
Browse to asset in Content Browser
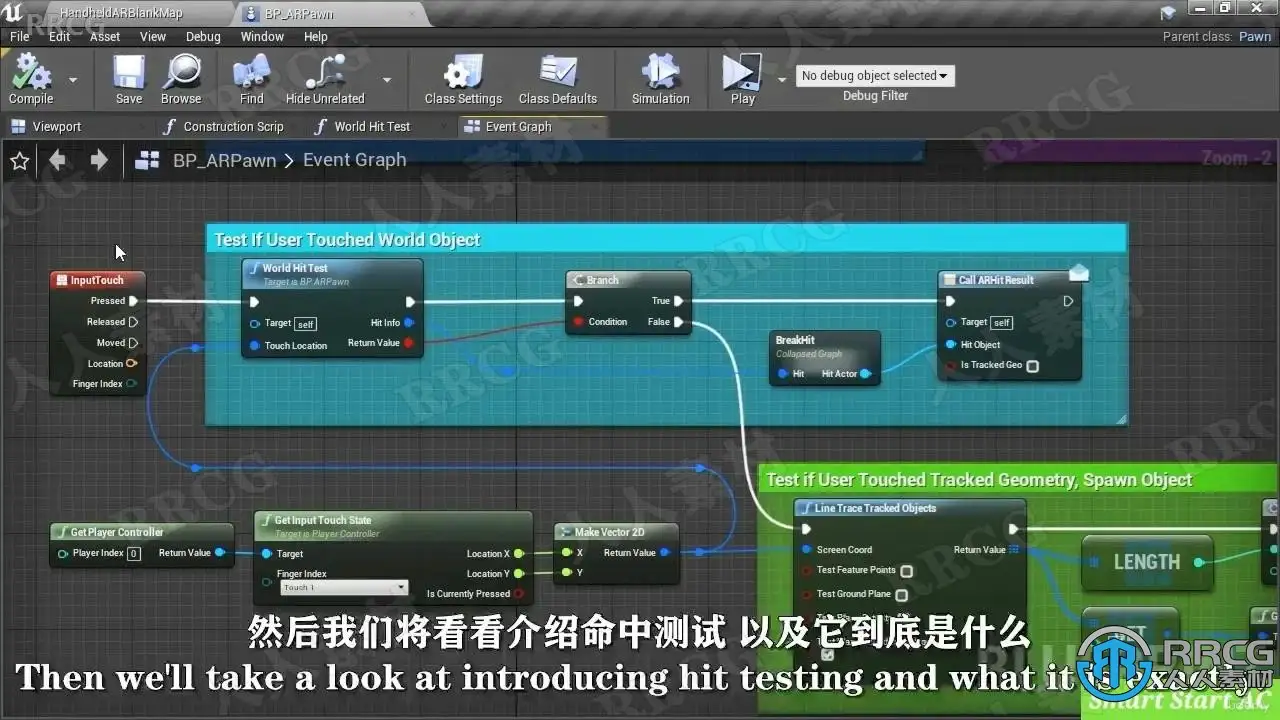(181, 79)
